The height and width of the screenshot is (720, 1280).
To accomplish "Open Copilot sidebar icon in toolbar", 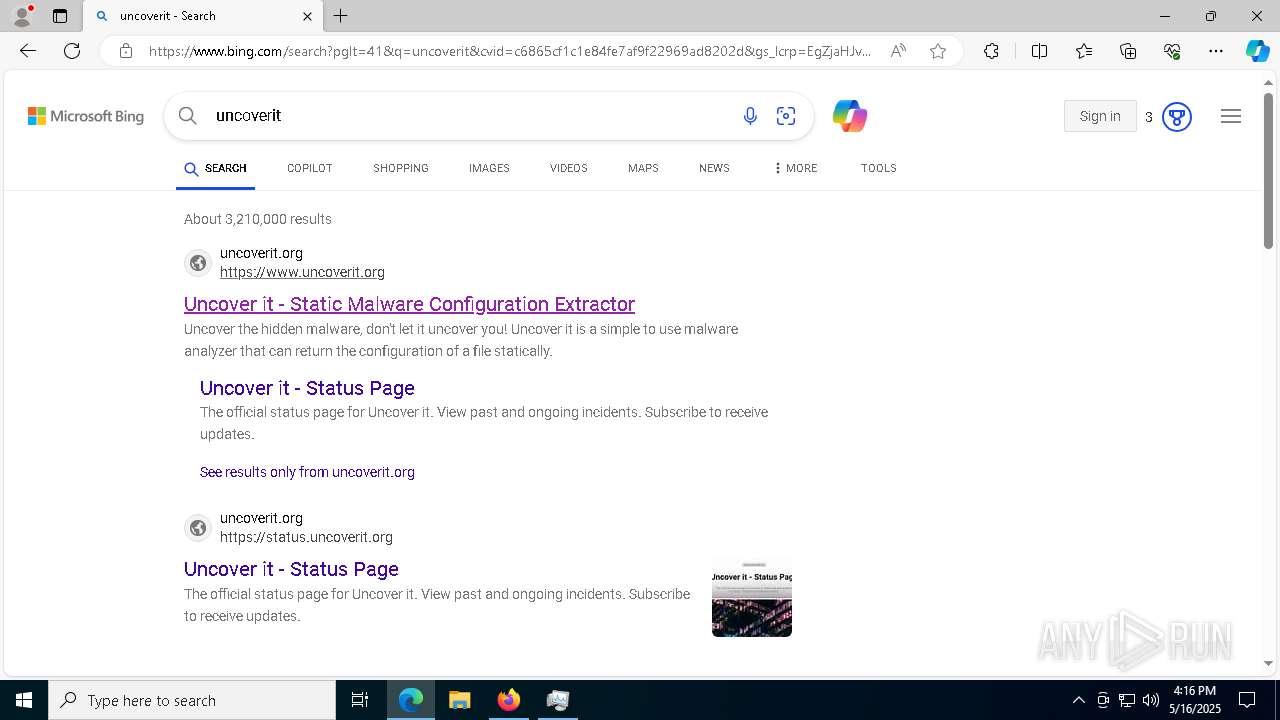I will pos(1257,51).
